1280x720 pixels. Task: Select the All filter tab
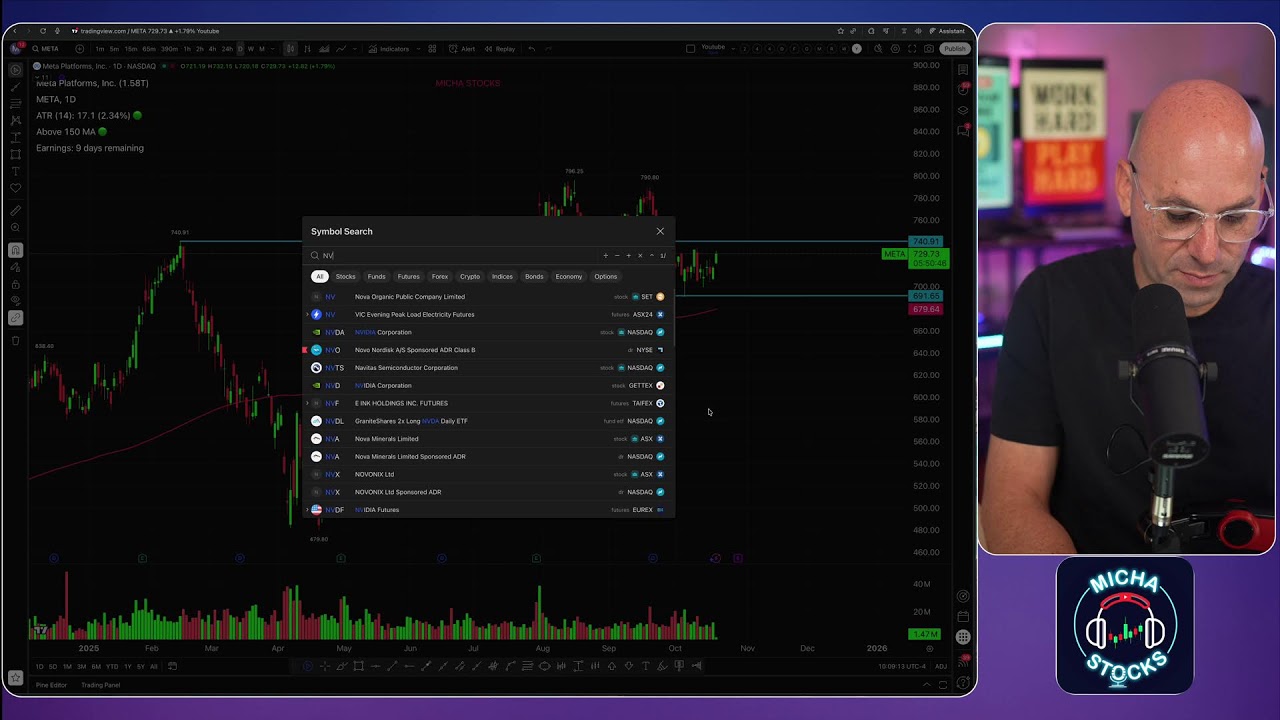pos(320,276)
